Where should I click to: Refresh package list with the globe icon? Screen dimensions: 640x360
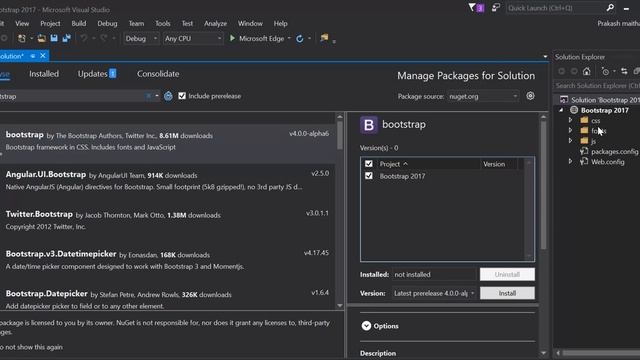point(168,96)
